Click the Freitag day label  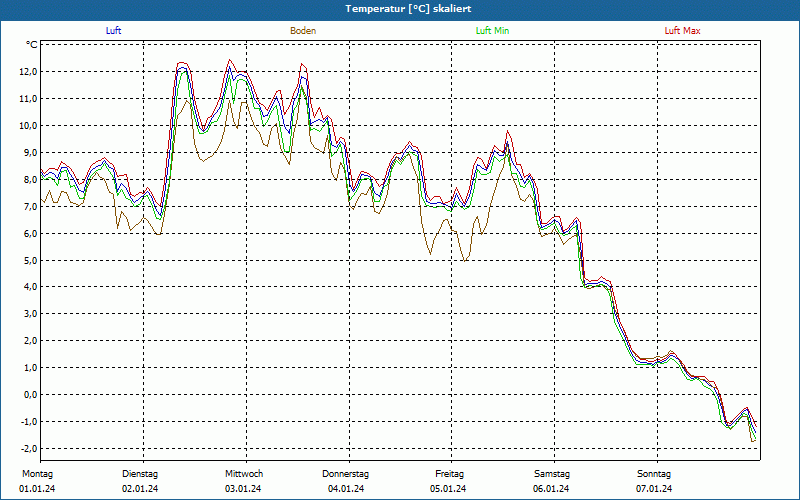[x=449, y=474]
